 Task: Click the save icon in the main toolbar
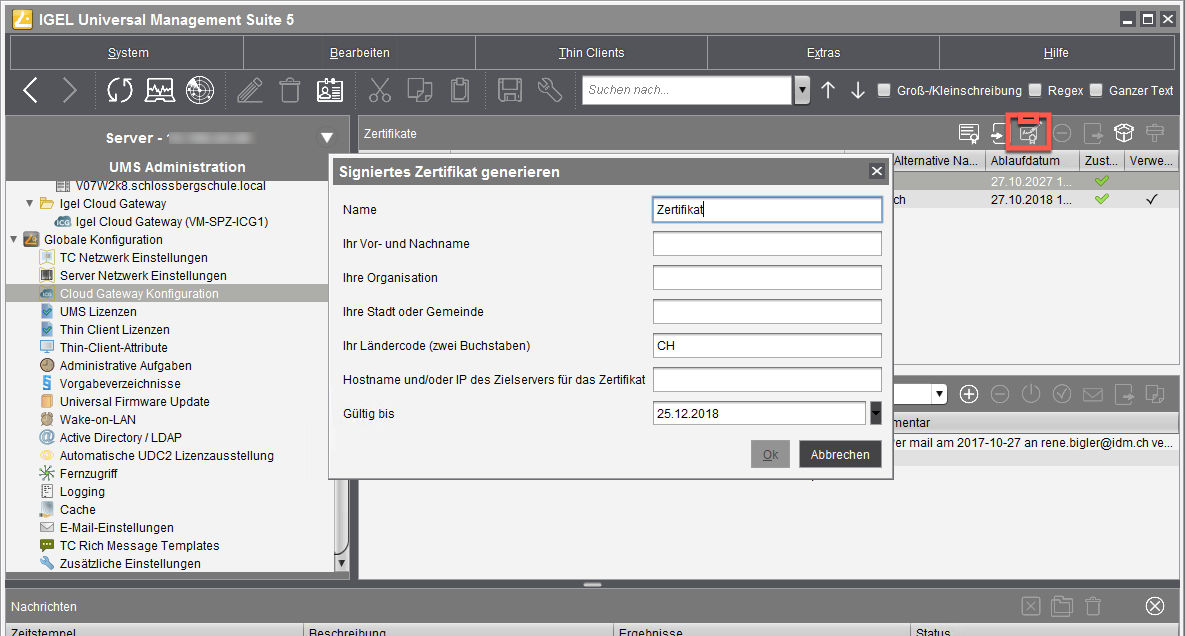tap(510, 90)
